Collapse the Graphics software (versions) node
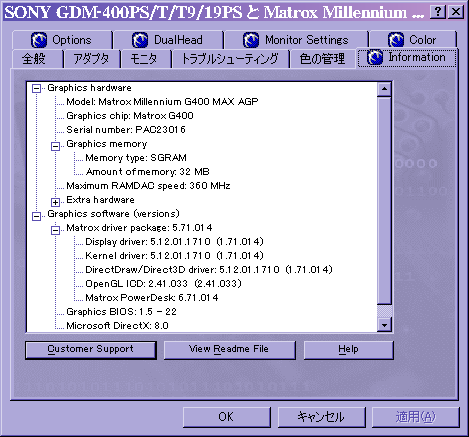 36,216
